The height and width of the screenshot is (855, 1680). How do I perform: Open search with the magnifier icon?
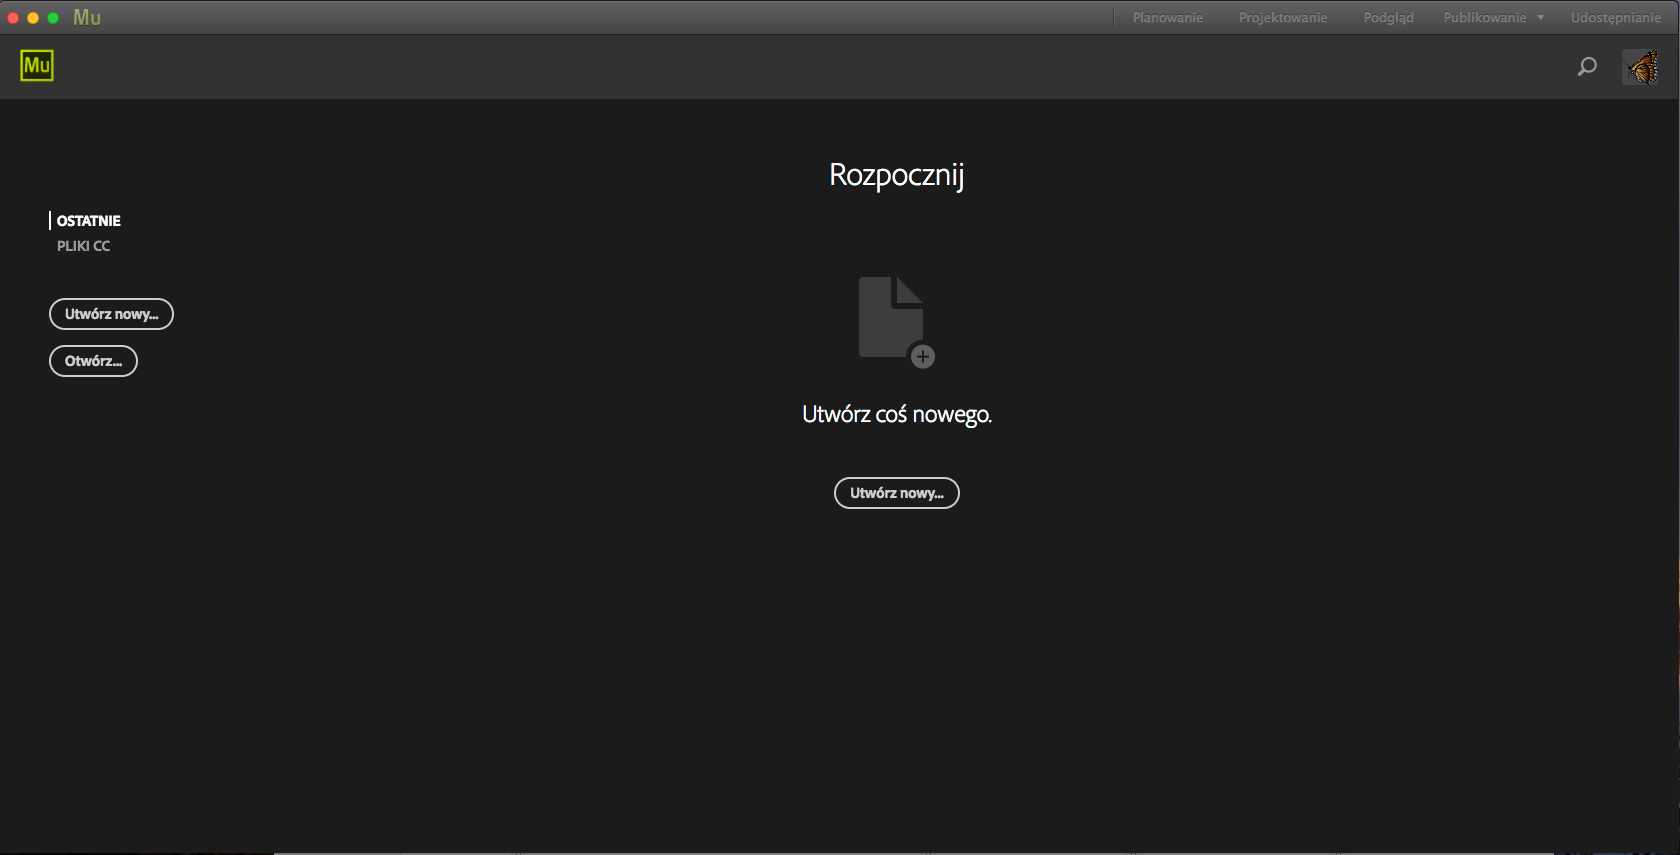1587,67
